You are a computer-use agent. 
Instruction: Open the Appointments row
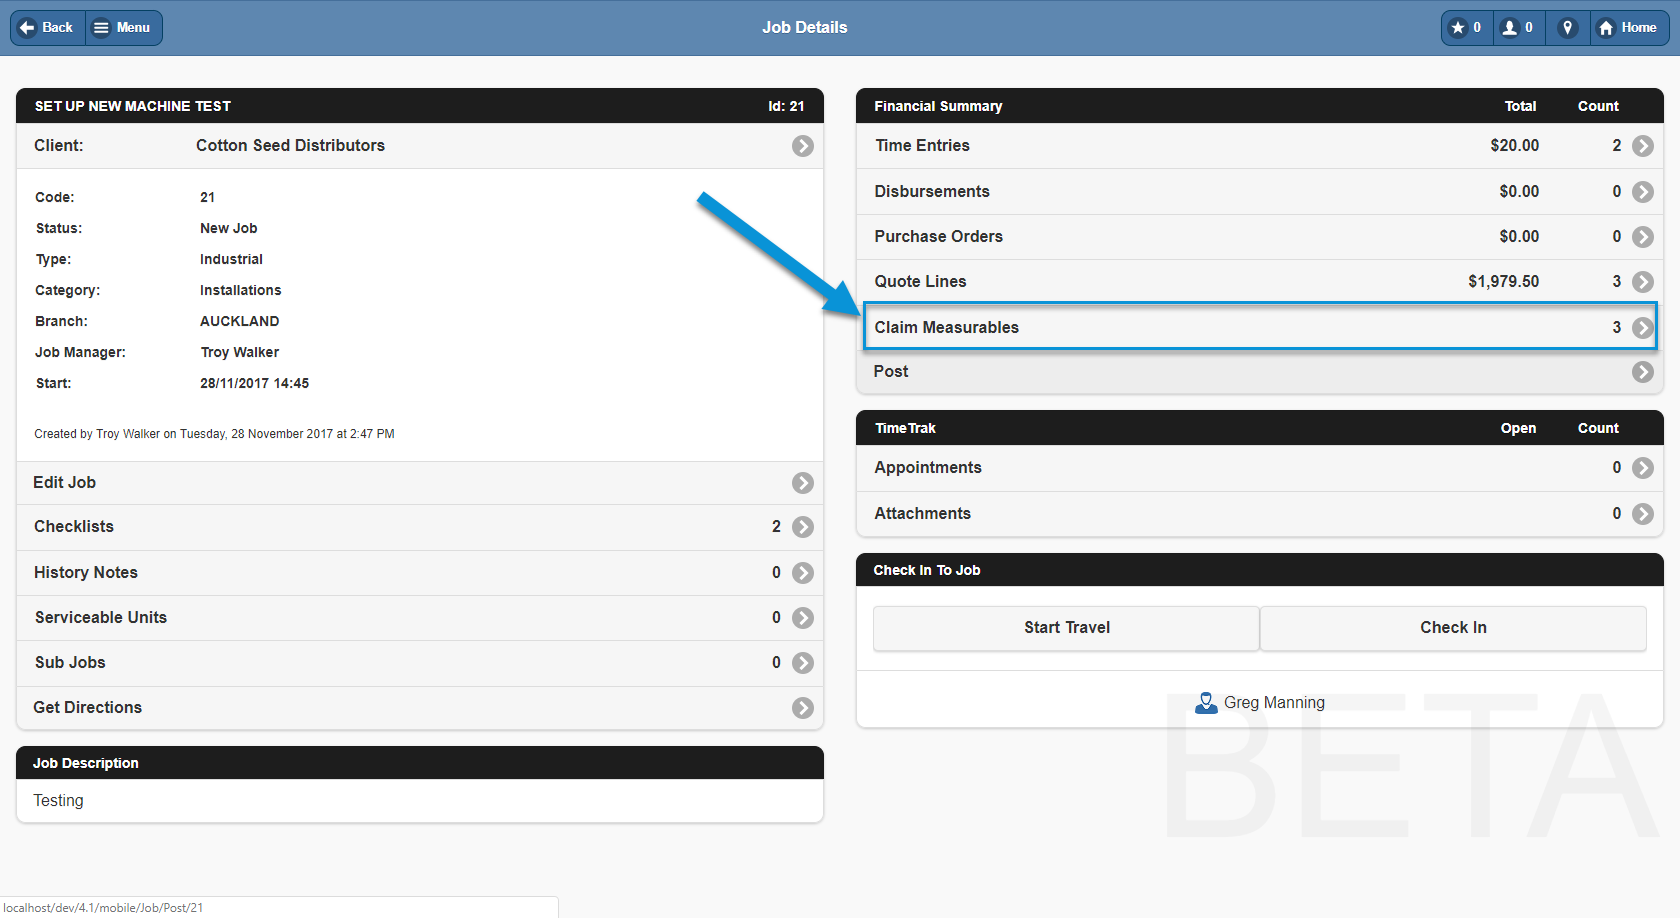click(x=1260, y=468)
